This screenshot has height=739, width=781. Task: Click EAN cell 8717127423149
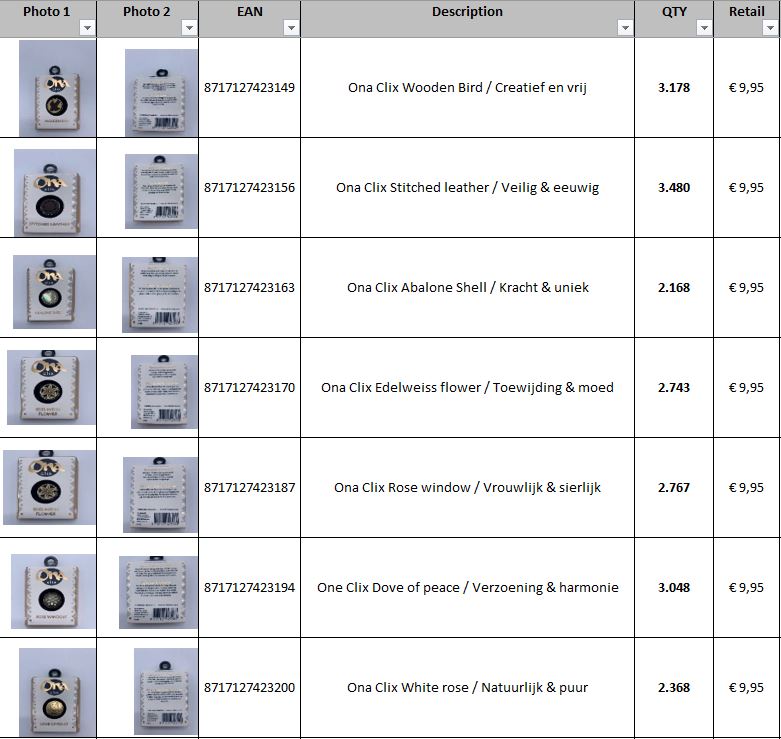[x=250, y=88]
